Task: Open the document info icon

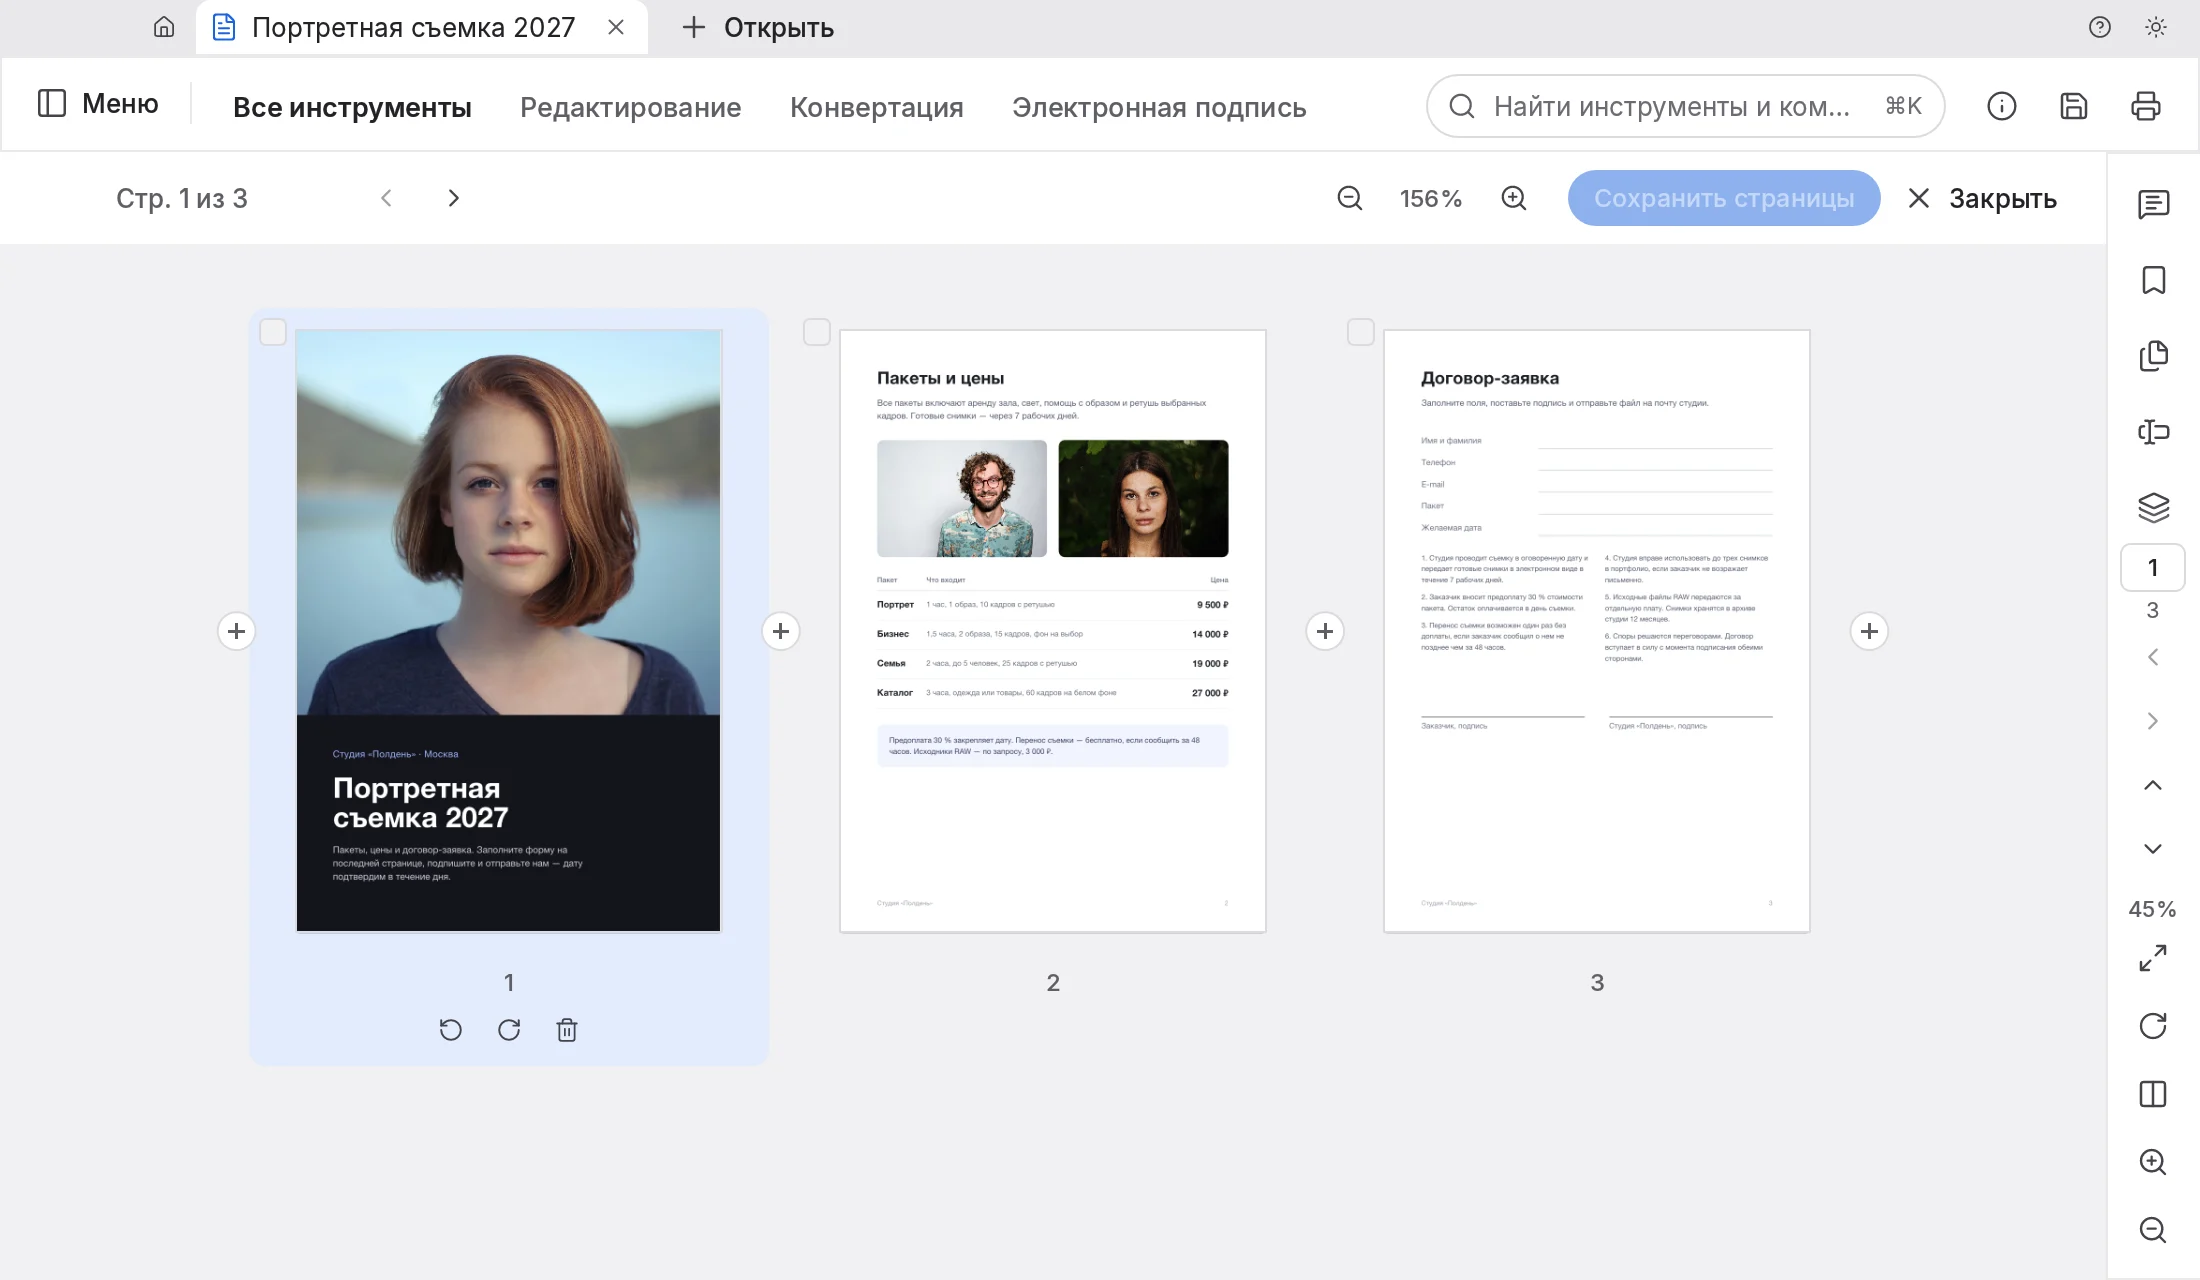Action: [x=2001, y=106]
